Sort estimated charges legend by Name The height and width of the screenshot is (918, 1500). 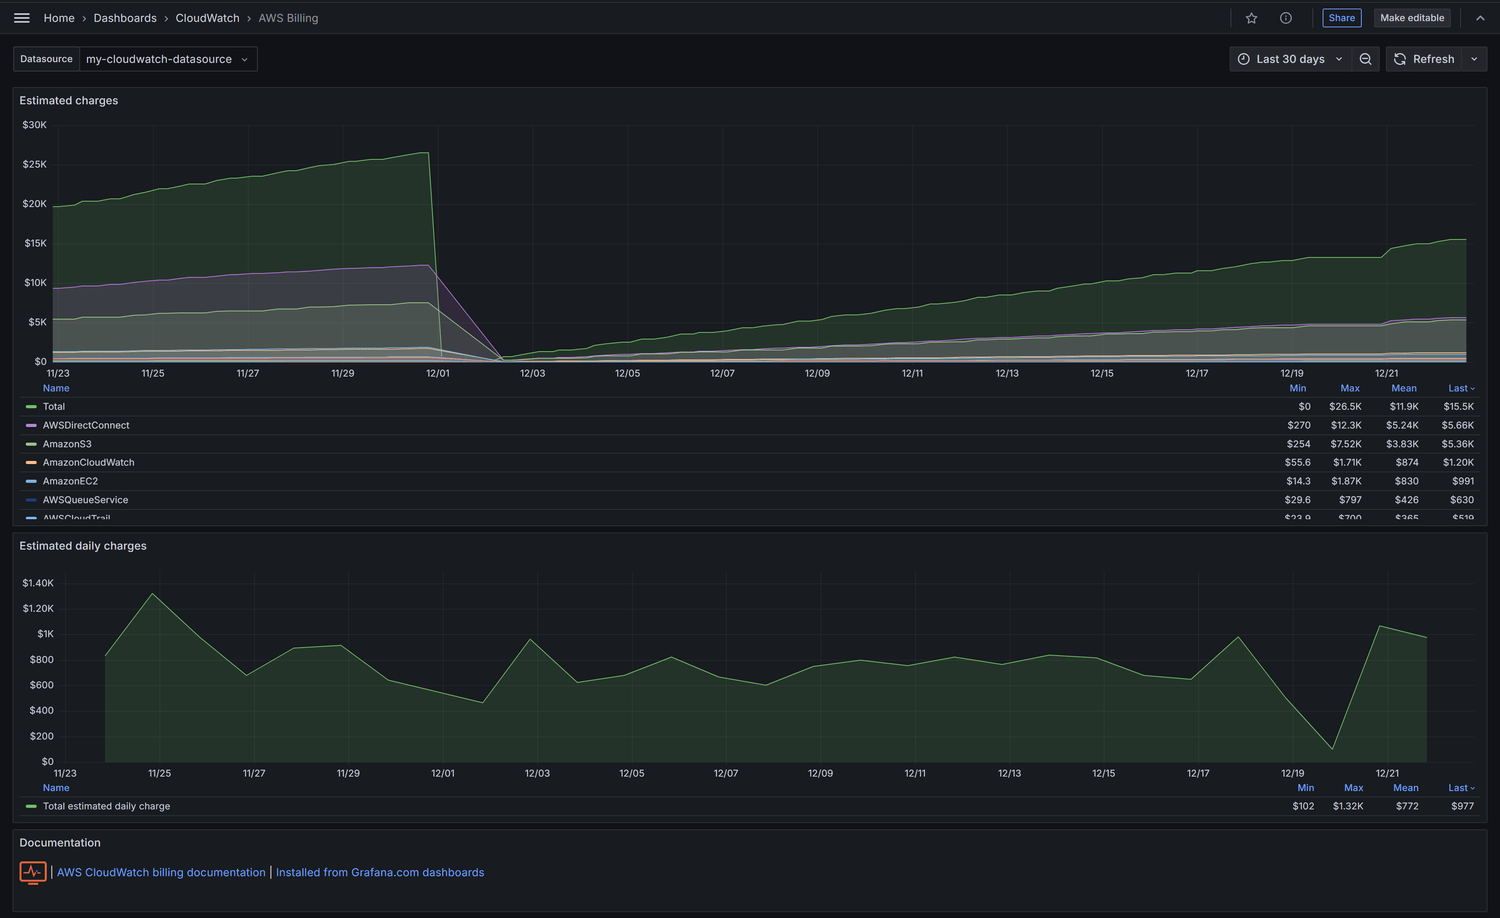56,388
